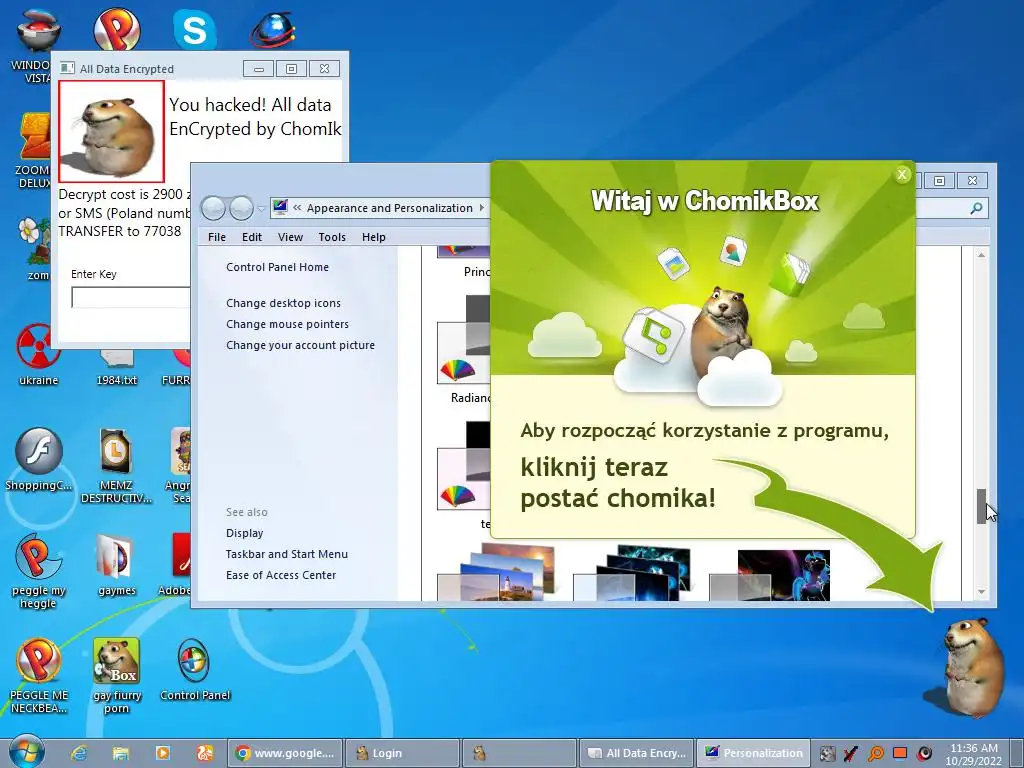Switch to the Login taskbar button

click(x=402, y=753)
